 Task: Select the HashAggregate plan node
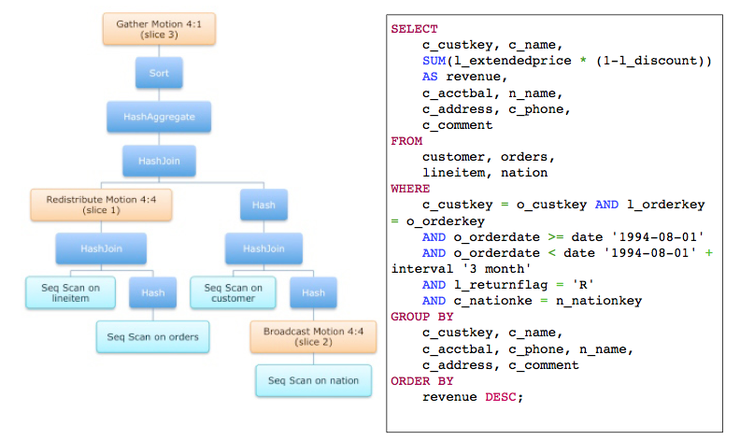point(159,117)
